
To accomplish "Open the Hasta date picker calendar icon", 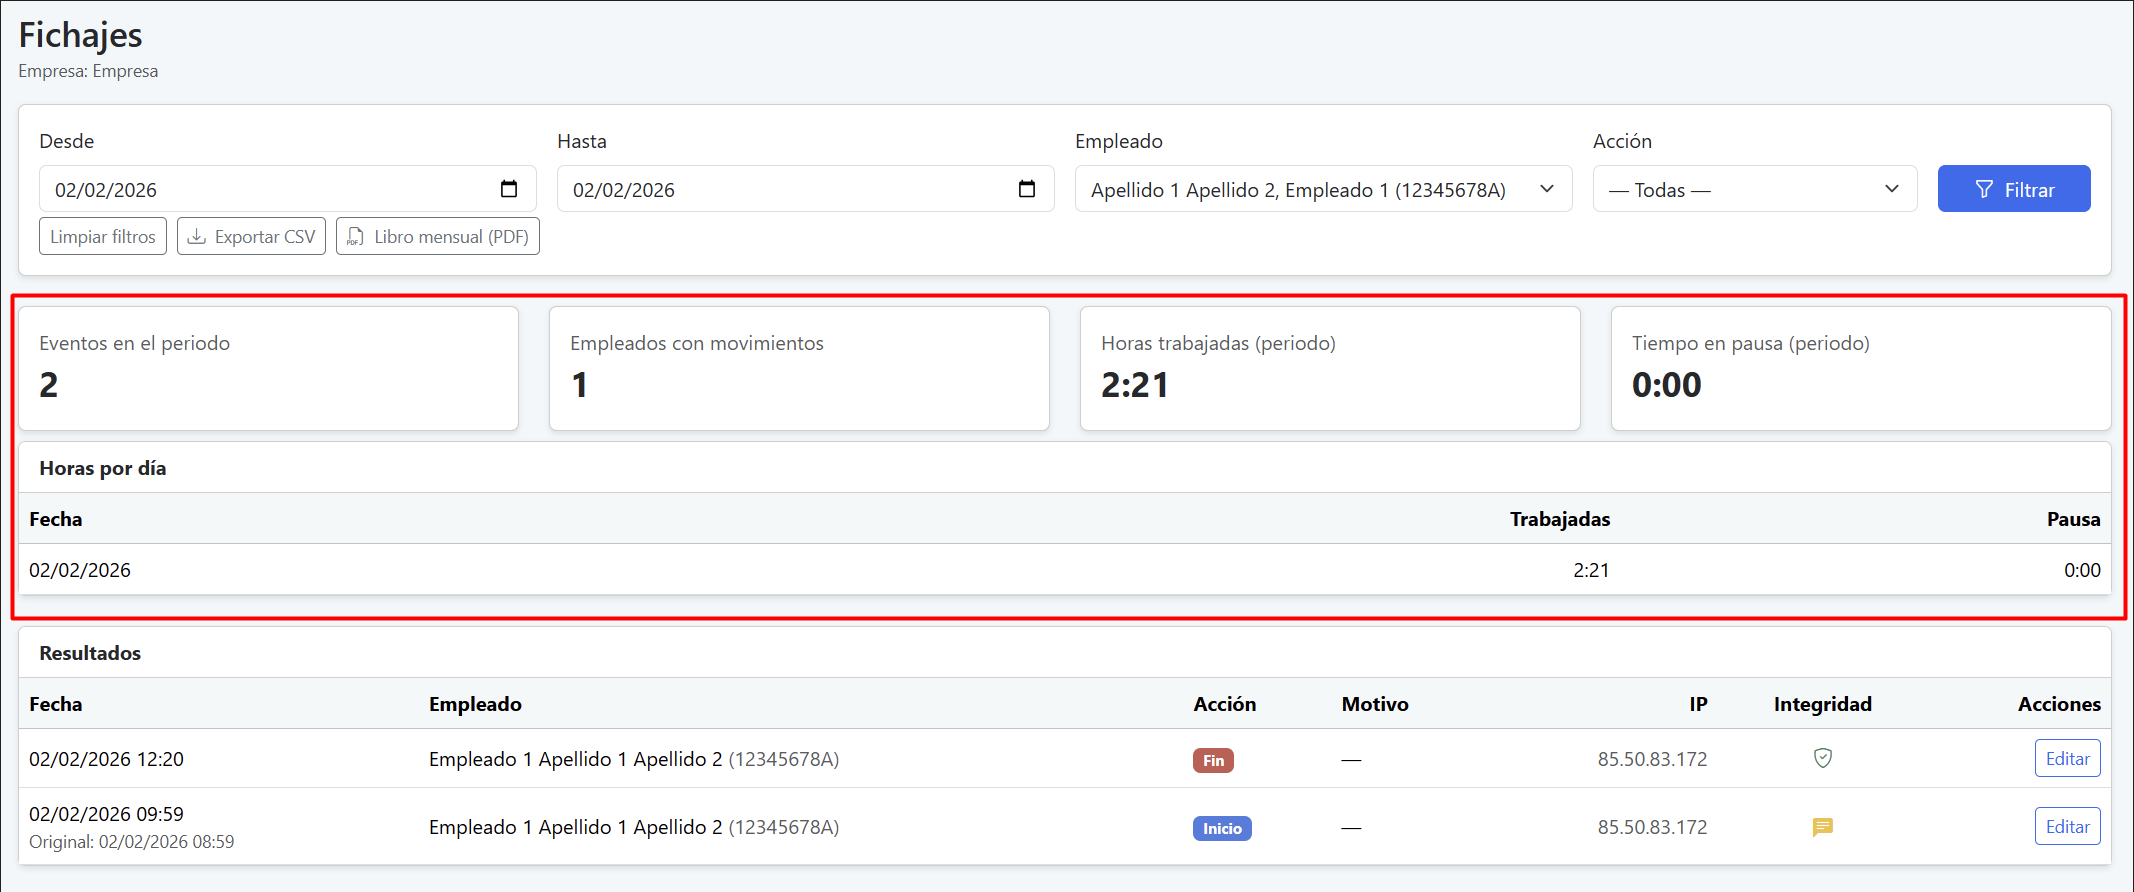I will 1026,189.
